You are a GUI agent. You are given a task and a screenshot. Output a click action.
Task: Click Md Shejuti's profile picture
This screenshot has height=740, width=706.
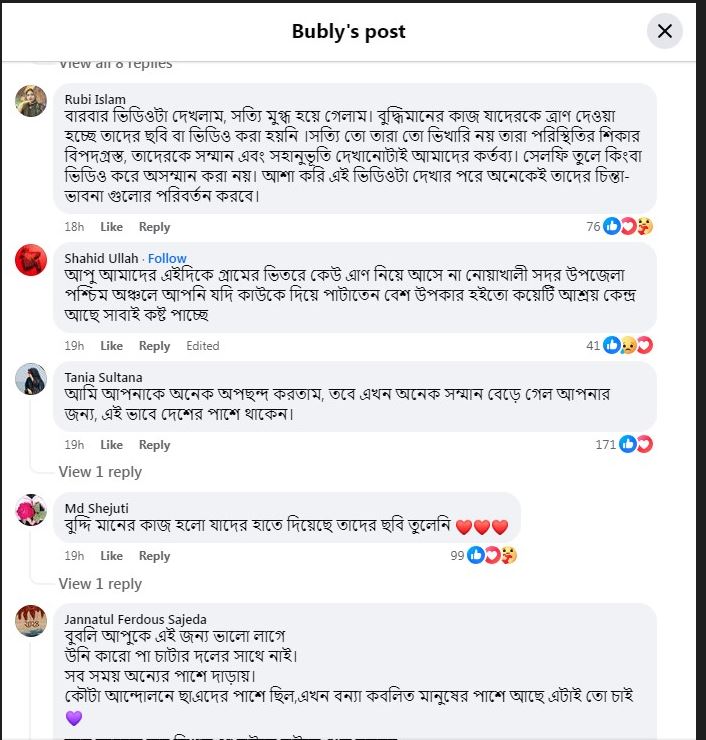pyautogui.click(x=31, y=510)
